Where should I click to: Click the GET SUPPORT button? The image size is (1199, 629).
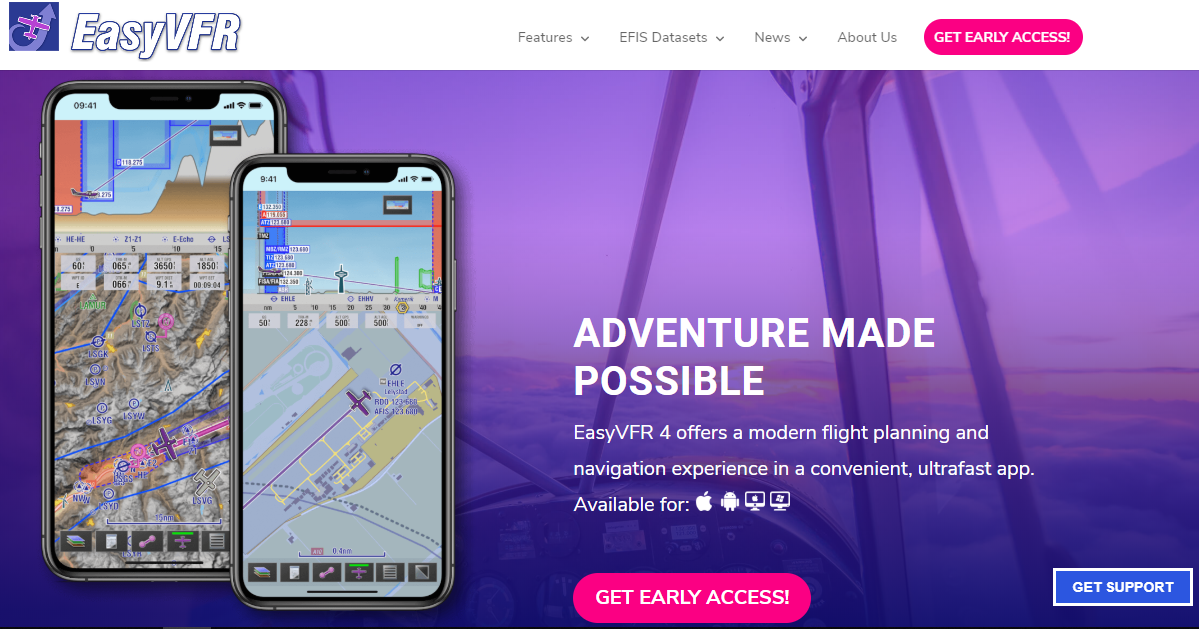[1123, 587]
